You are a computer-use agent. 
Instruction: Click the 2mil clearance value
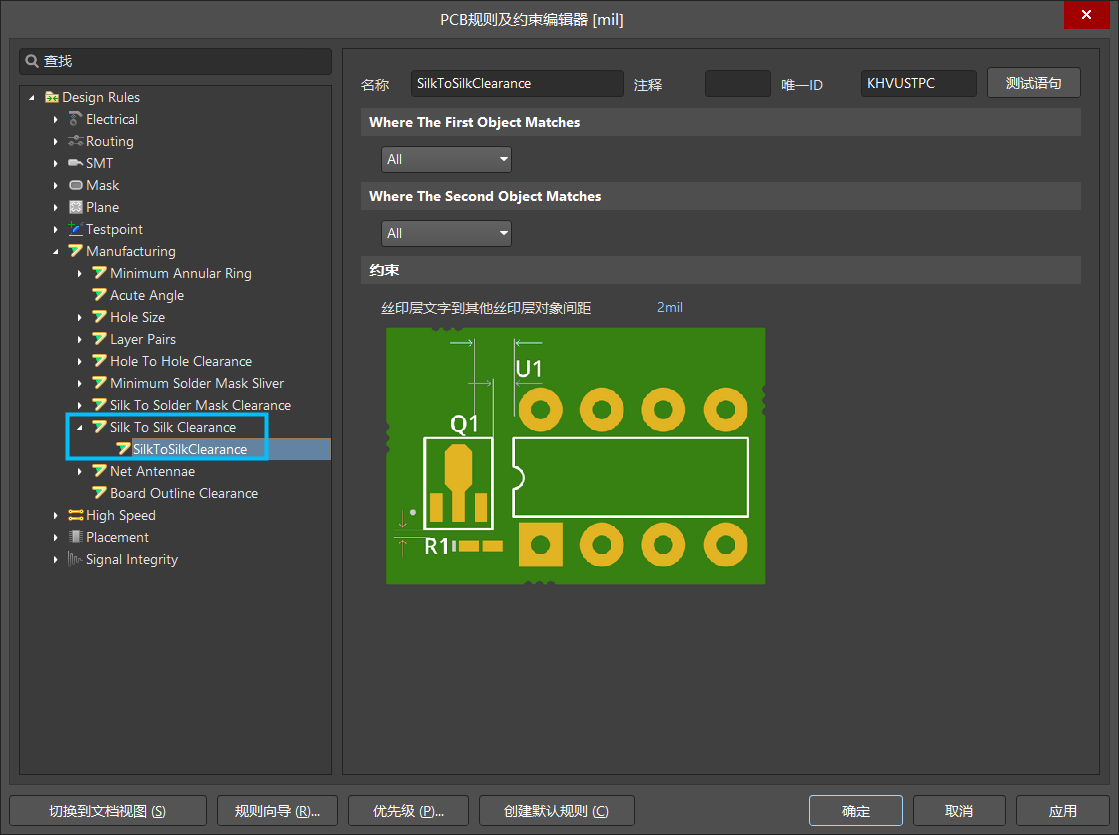click(x=669, y=307)
